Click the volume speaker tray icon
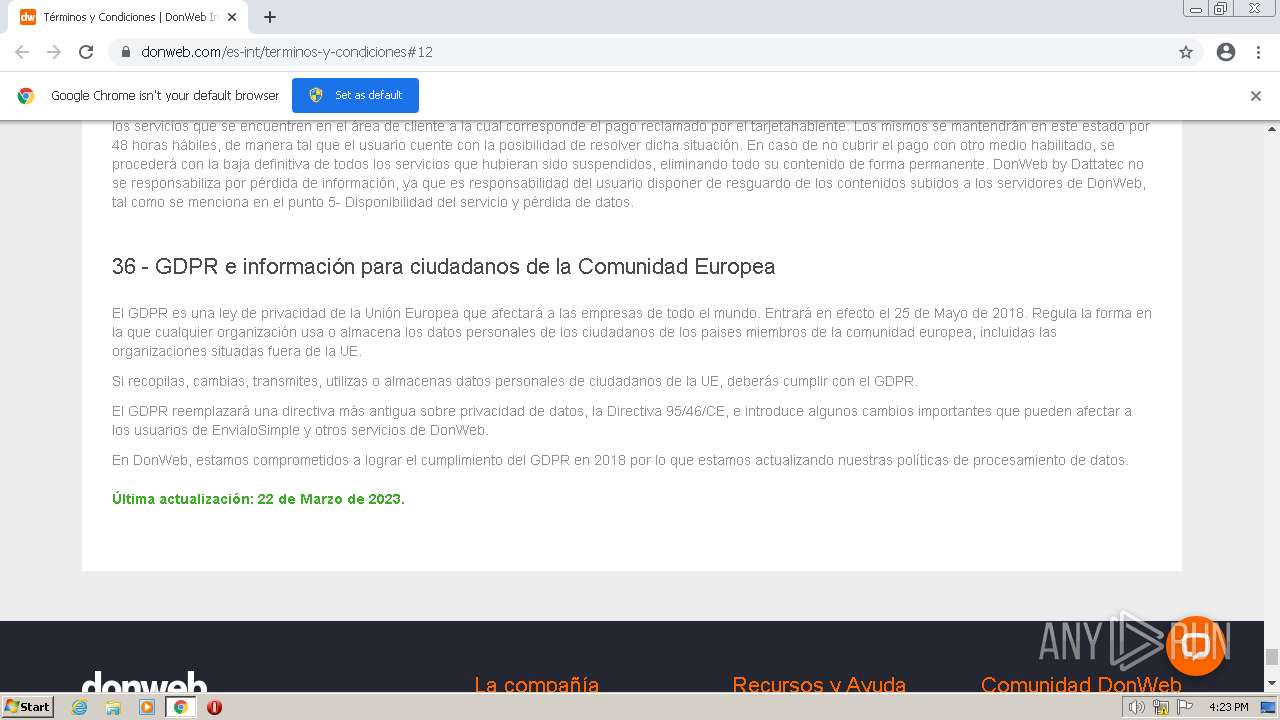1280x720 pixels. [1137, 707]
